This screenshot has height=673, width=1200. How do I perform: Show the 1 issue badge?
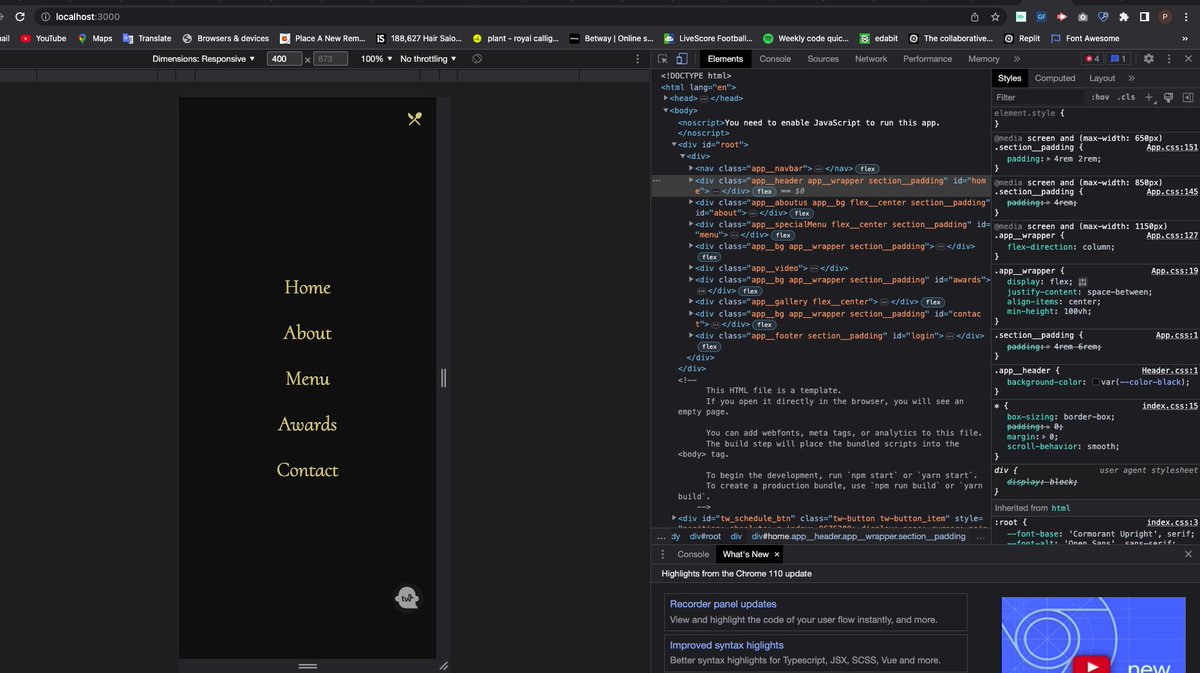(x=1119, y=59)
